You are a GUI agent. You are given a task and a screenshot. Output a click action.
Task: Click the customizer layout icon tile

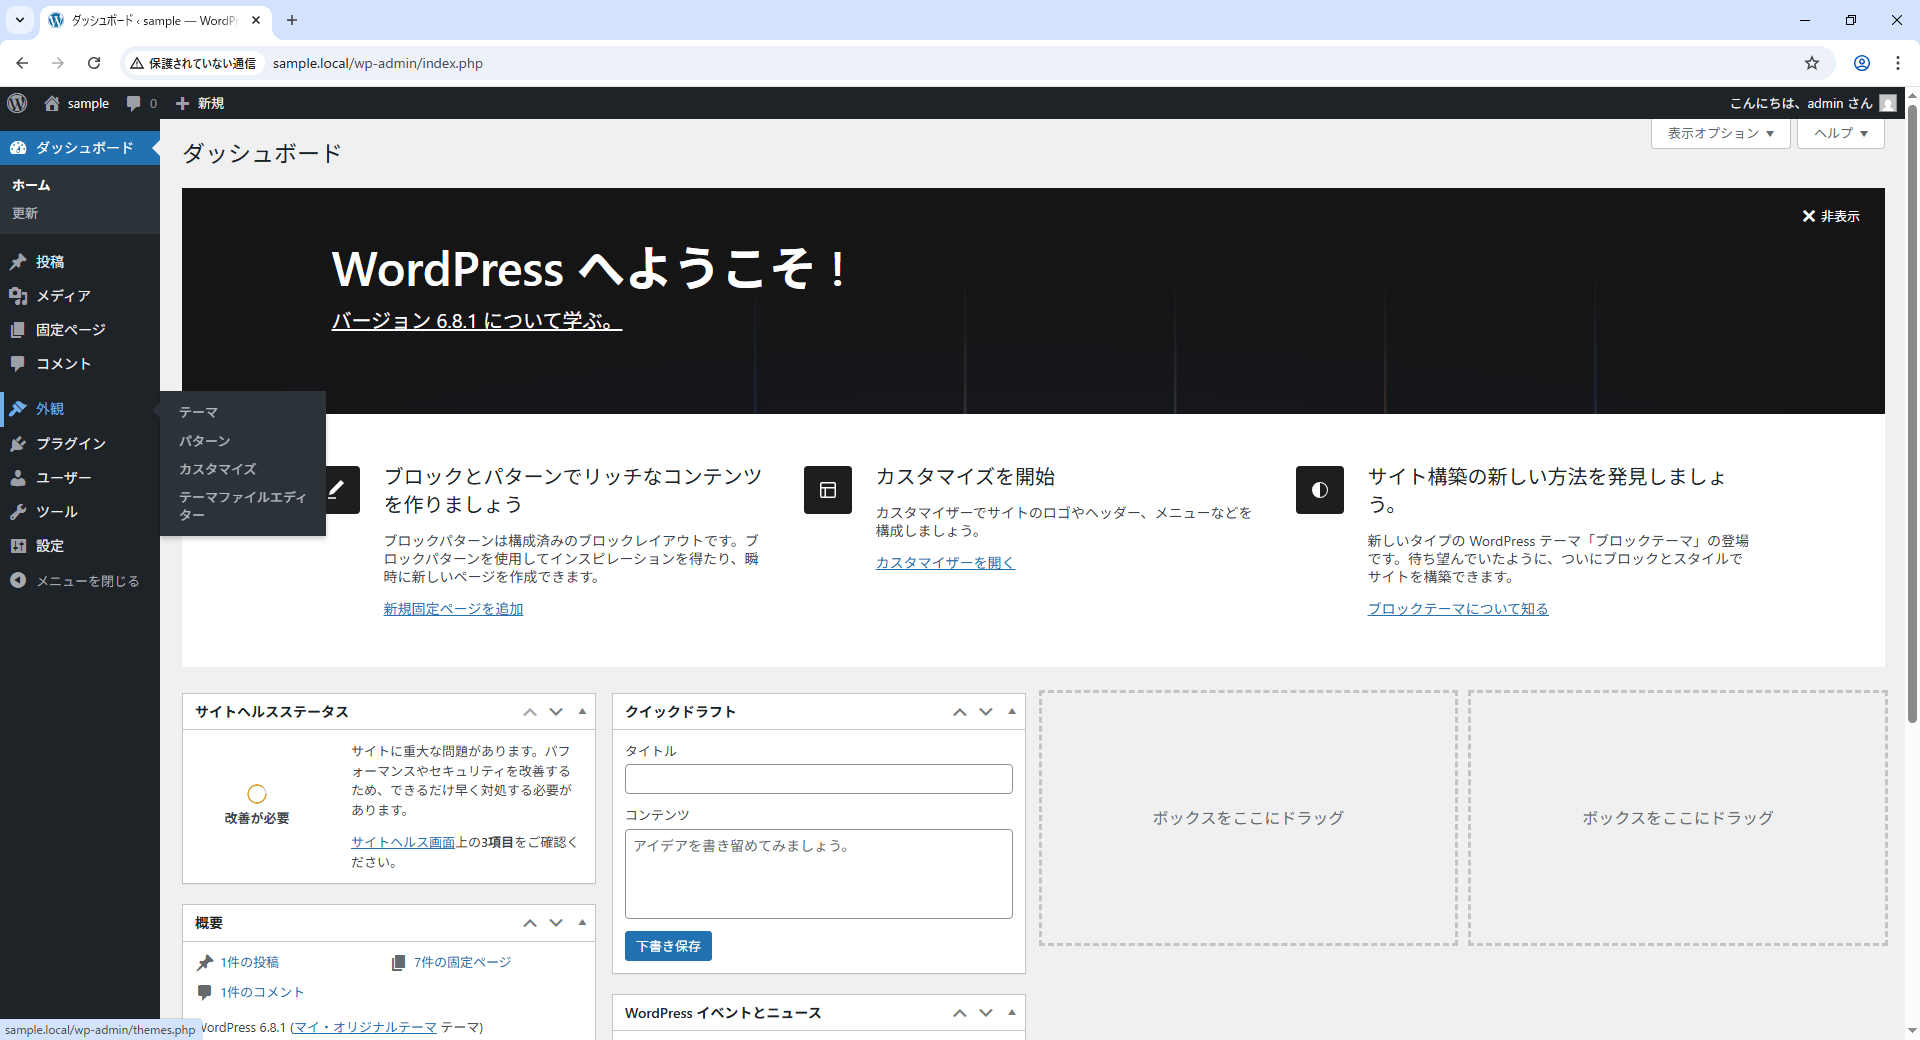828,490
